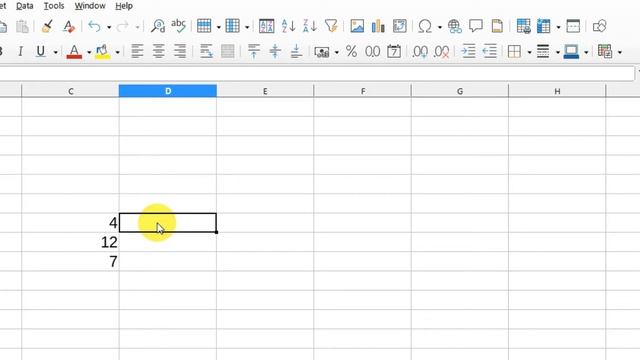Apply yellow background color highlight
Image resolution: width=640 pixels, height=360 pixels.
102,52
